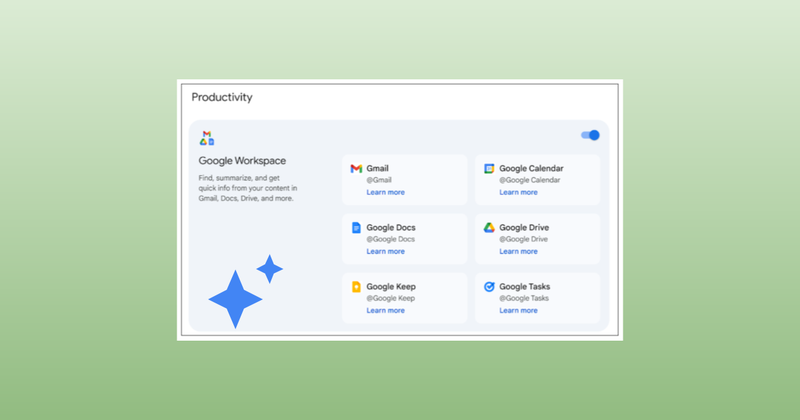The height and width of the screenshot is (420, 800).
Task: Click the Google Workspace heading
Action: point(242,161)
